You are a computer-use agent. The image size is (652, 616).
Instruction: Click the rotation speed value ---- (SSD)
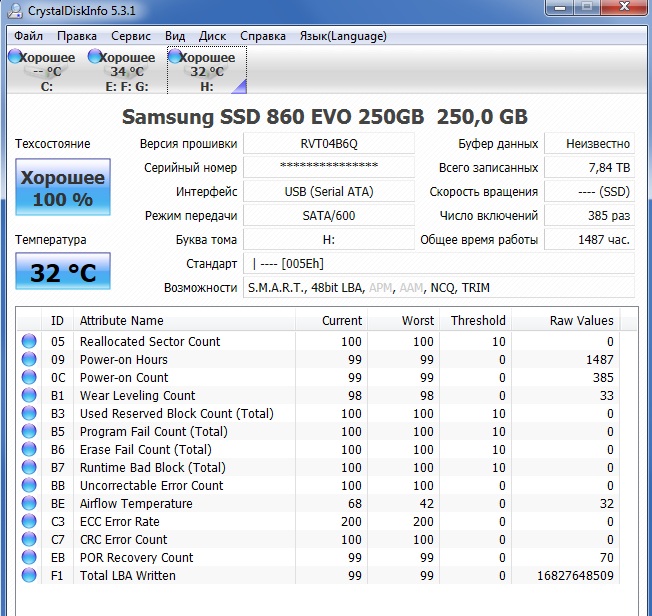pyautogui.click(x=589, y=192)
